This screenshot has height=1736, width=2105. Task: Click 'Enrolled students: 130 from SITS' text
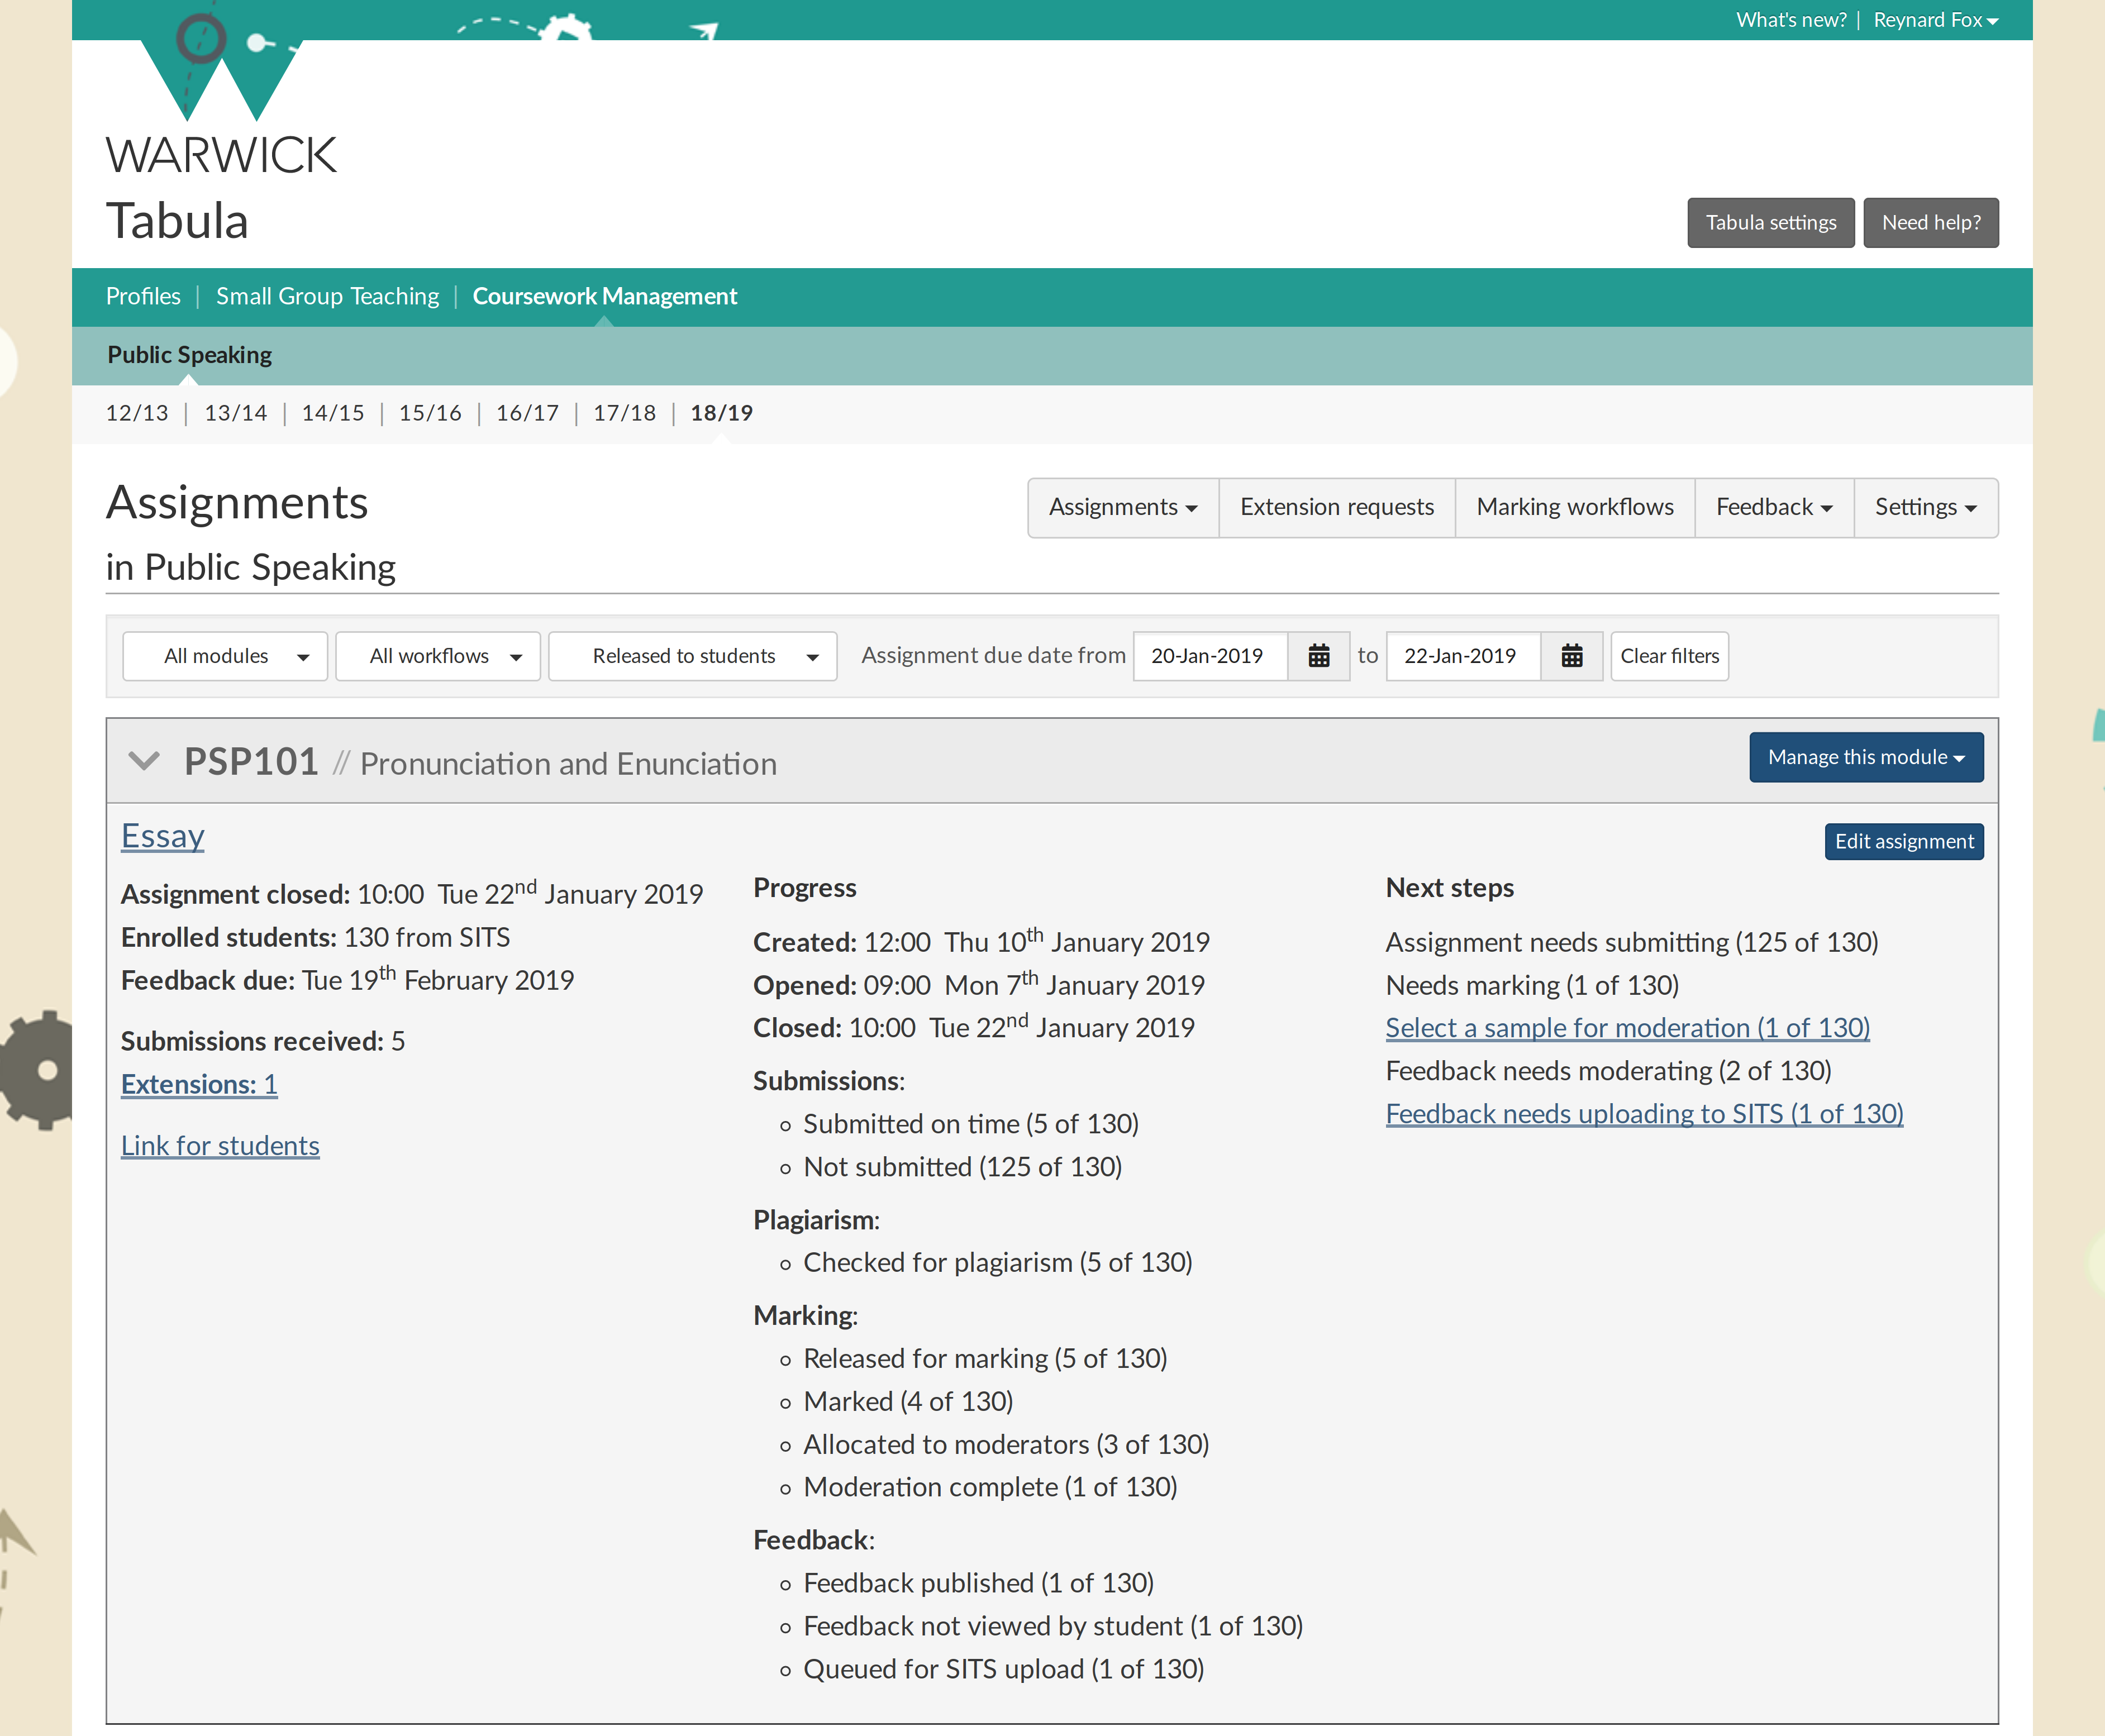pyautogui.click(x=316, y=937)
